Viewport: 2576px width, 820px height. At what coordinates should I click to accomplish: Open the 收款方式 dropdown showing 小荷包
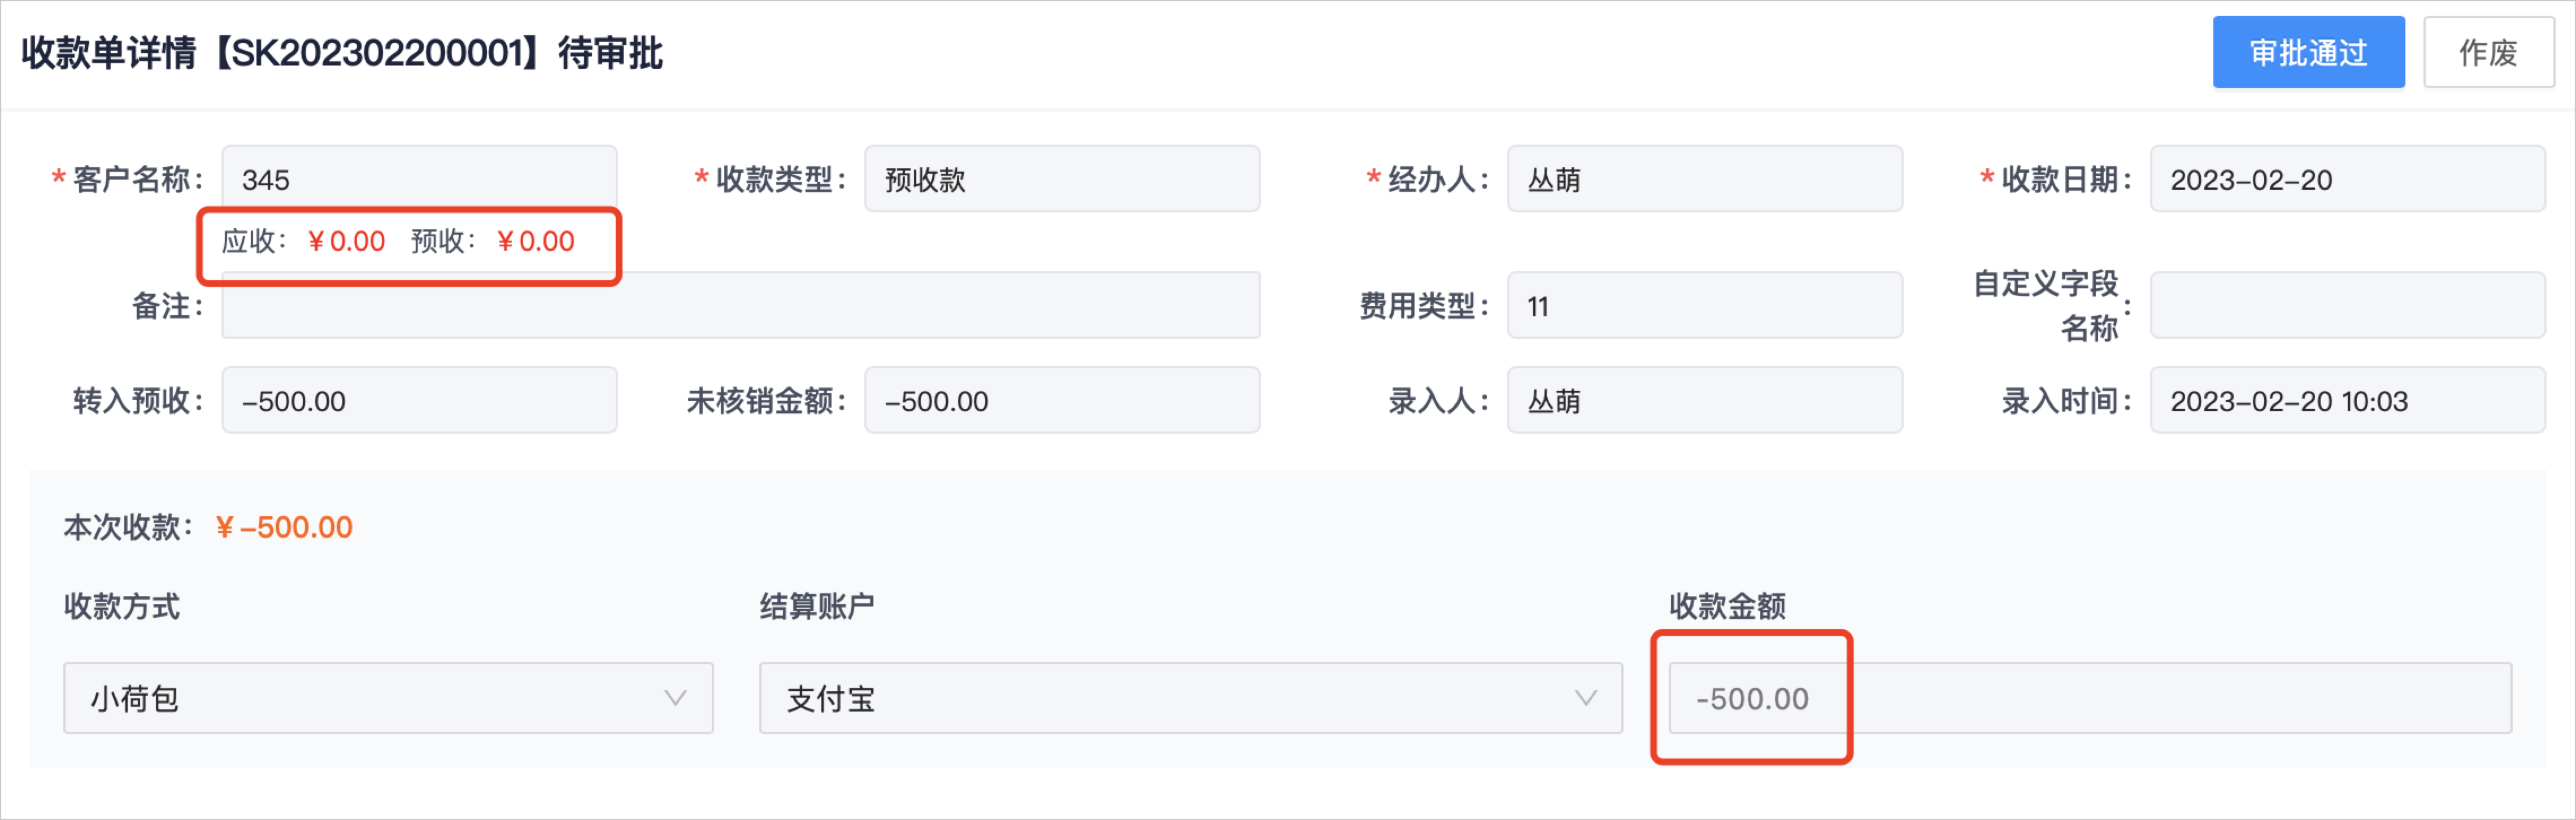click(388, 698)
